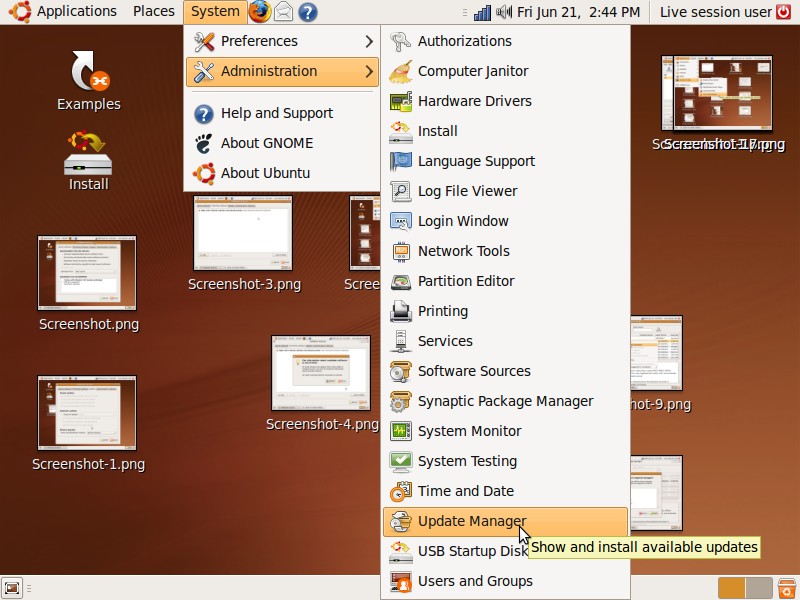
Task: Select the Screenshot.png desktop thumbnail
Action: 87,273
